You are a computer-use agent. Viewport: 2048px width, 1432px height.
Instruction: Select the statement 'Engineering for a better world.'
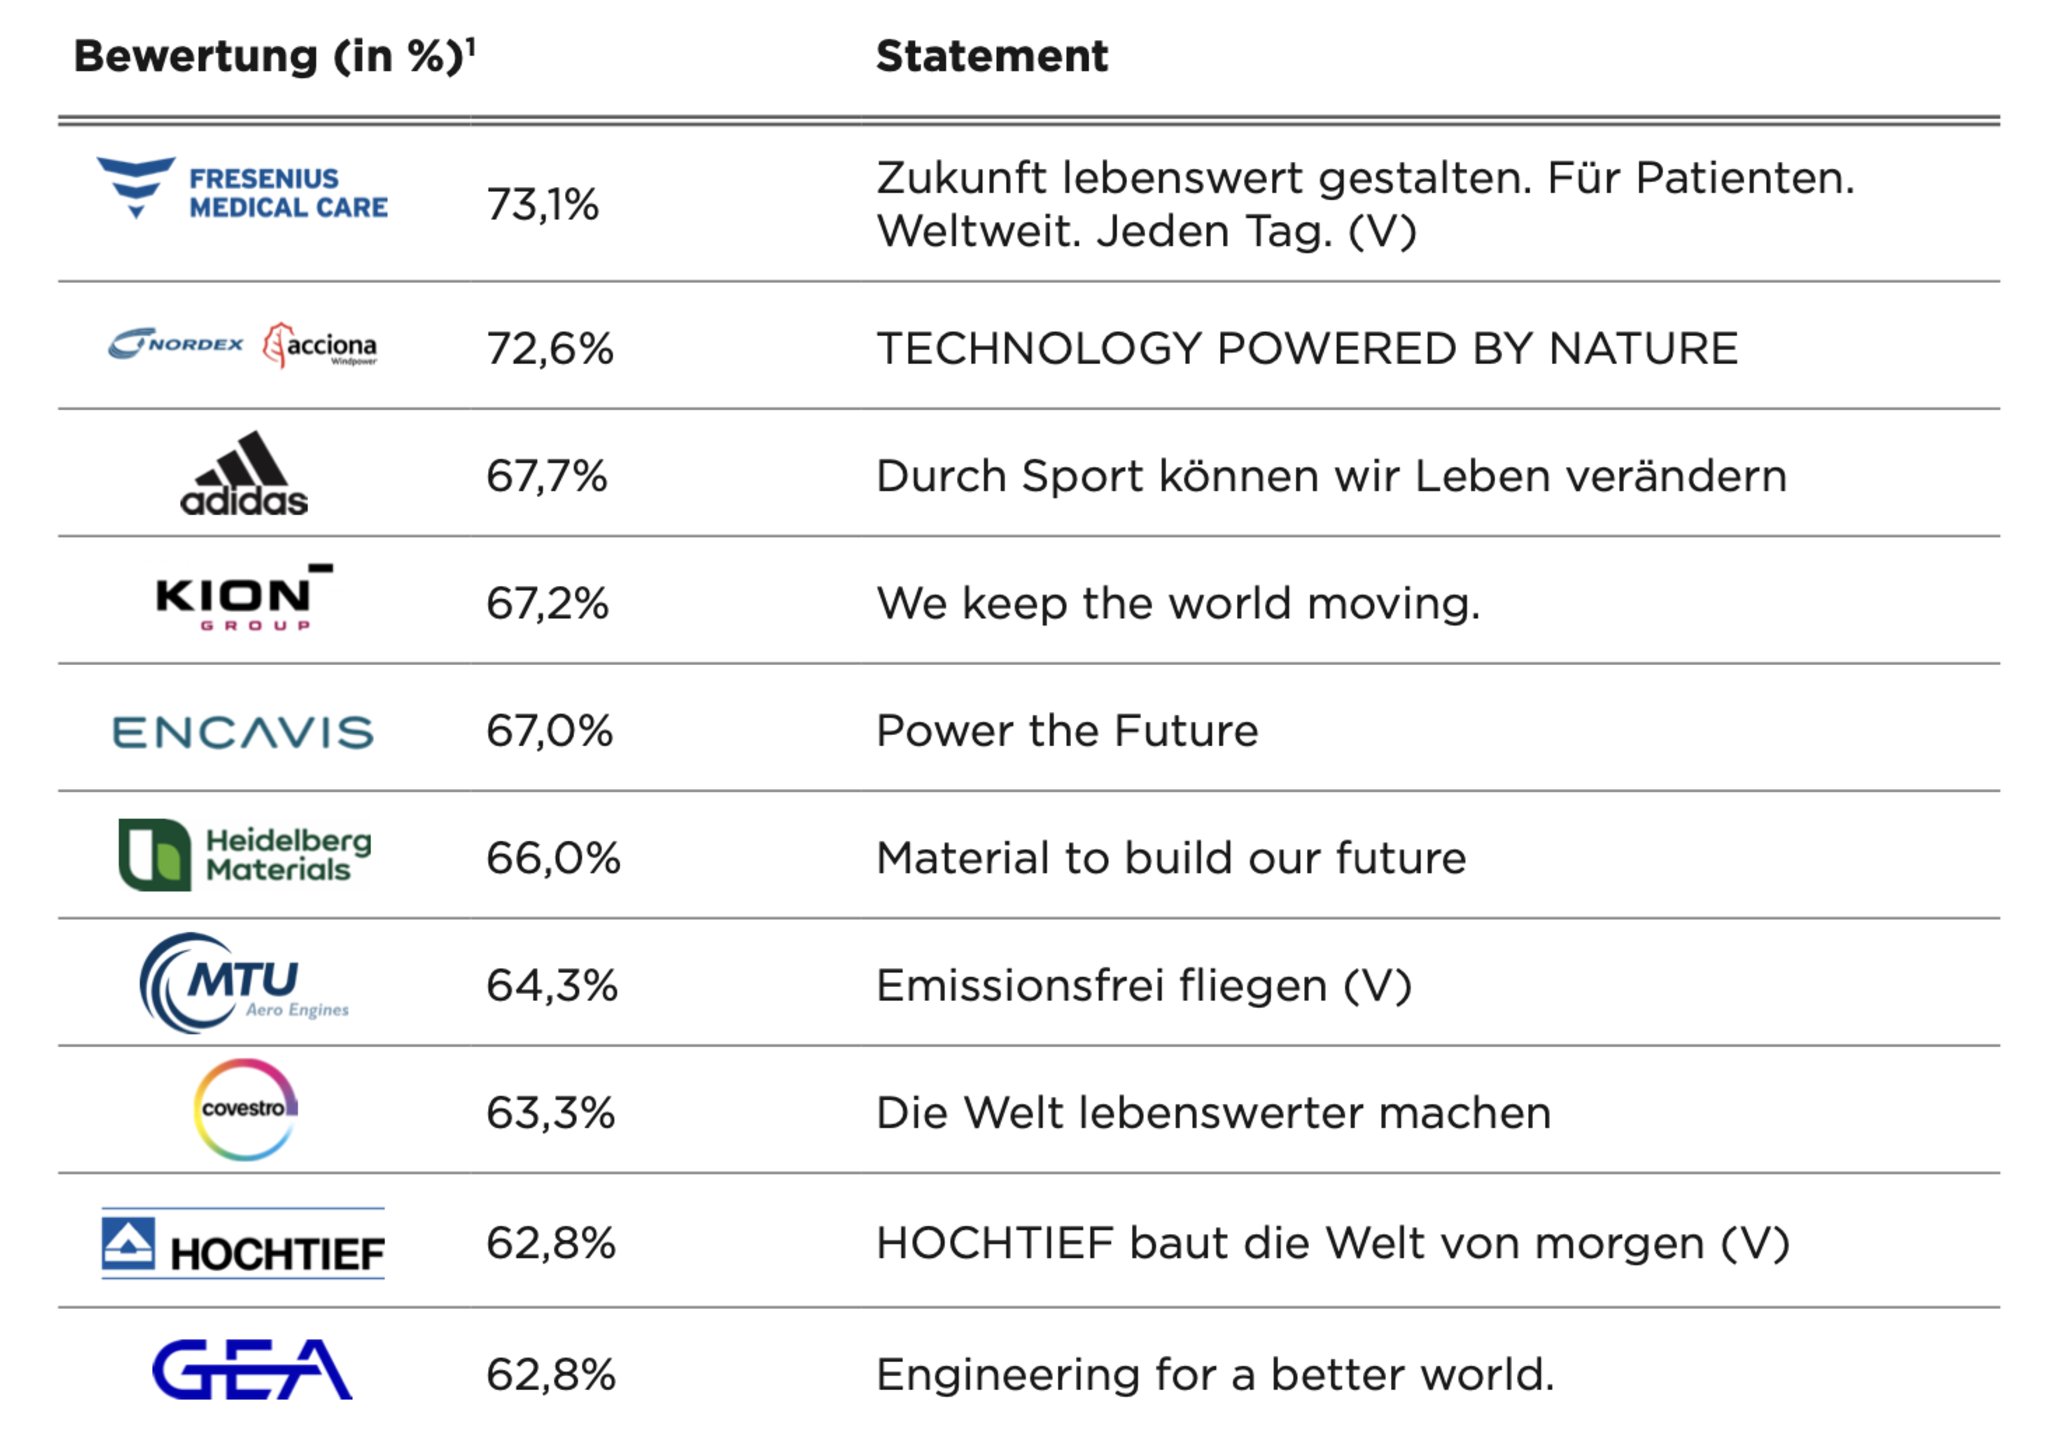click(x=1216, y=1375)
